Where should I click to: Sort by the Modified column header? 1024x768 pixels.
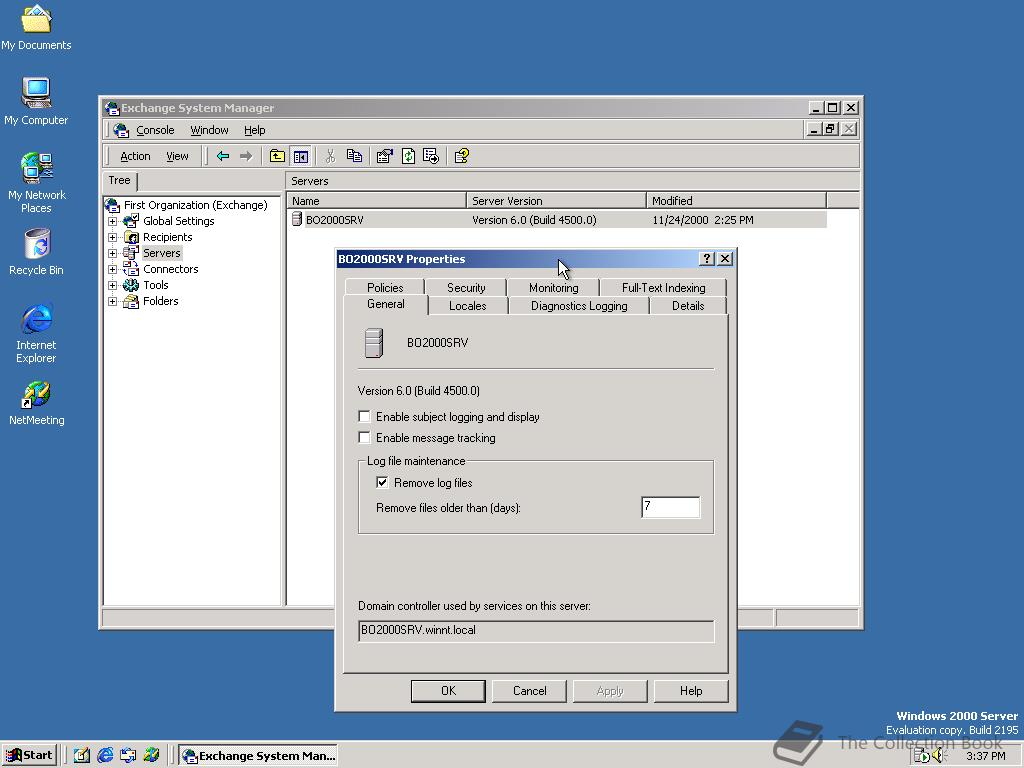(x=737, y=200)
